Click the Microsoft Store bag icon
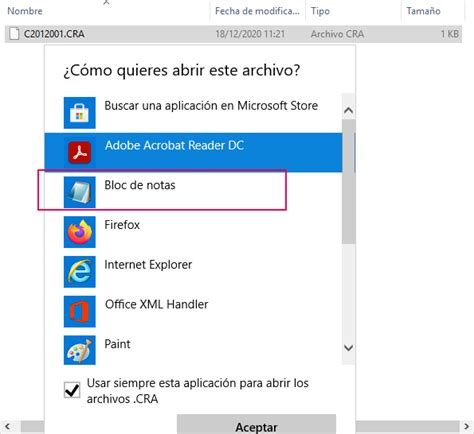474x434 pixels. pos(79,113)
